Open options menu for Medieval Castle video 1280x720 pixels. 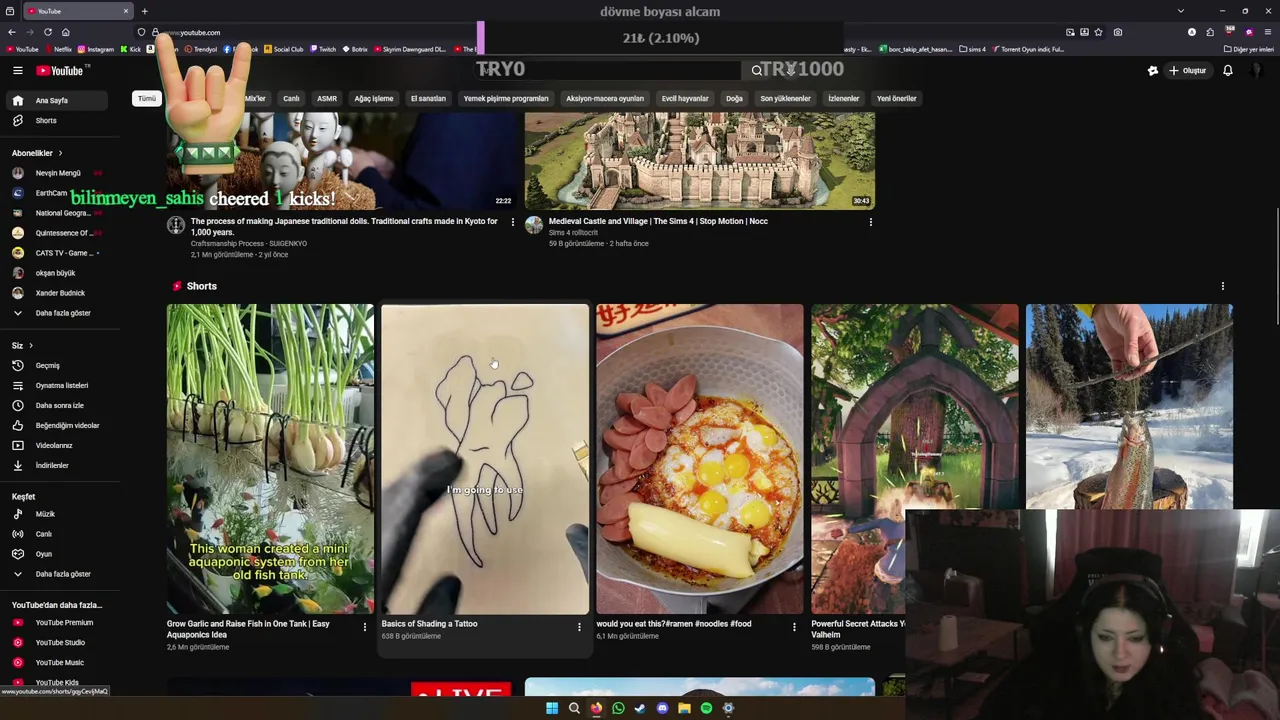pyautogui.click(x=870, y=222)
